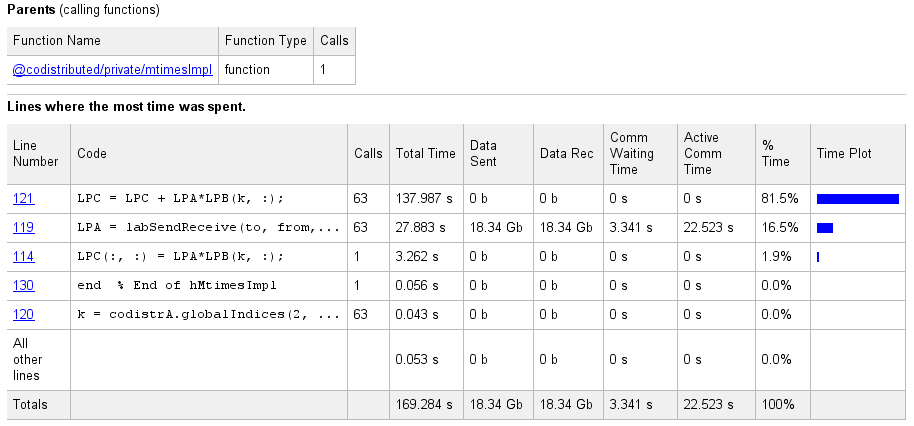Click the Data Sent column header
The width and height of the screenshot is (914, 426).
coord(483,154)
